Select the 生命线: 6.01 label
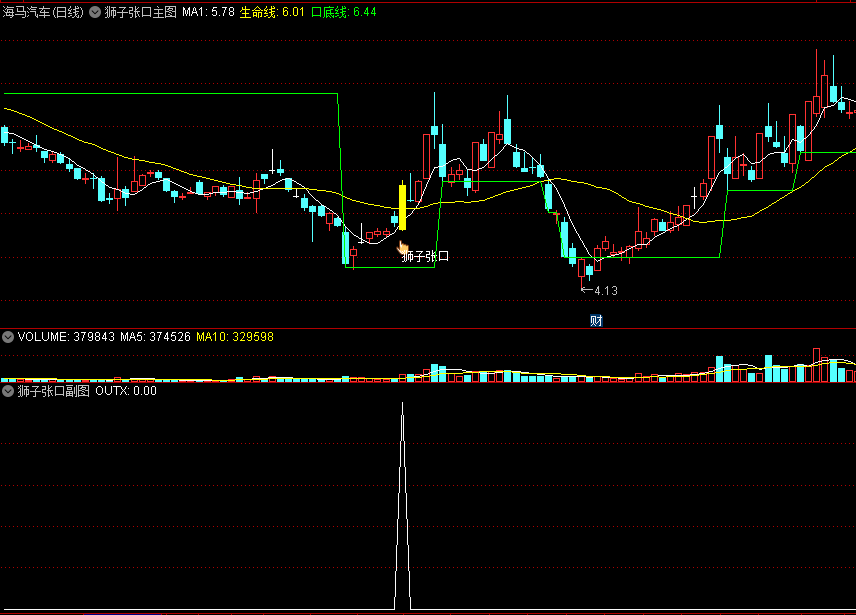This screenshot has height=615, width=856. (272, 12)
